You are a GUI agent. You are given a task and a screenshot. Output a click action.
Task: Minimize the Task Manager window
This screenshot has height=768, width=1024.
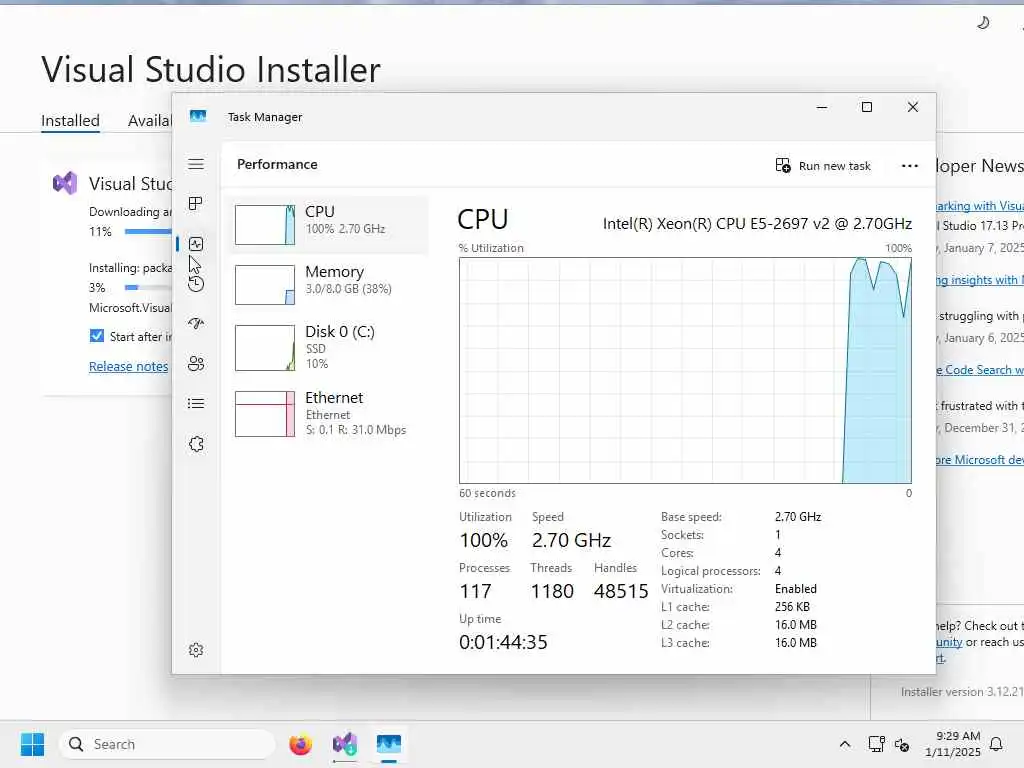(822, 107)
